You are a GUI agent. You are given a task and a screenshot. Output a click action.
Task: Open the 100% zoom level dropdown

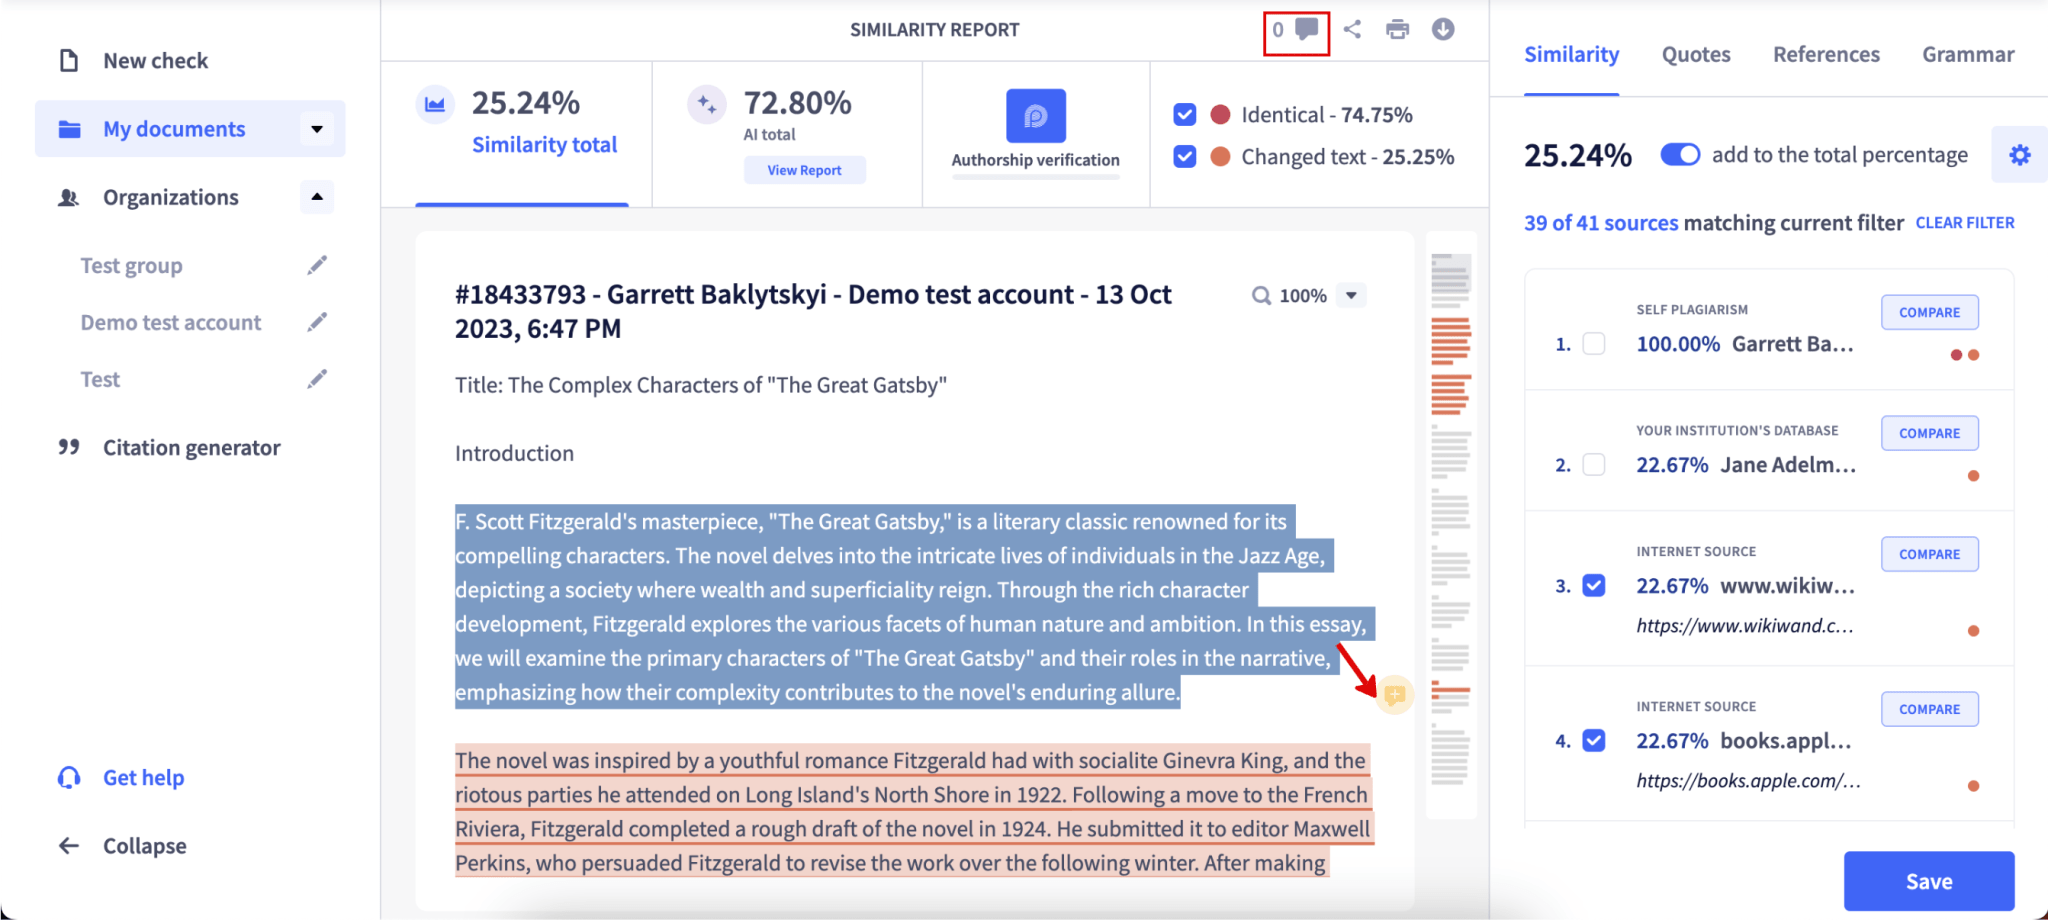1353,295
